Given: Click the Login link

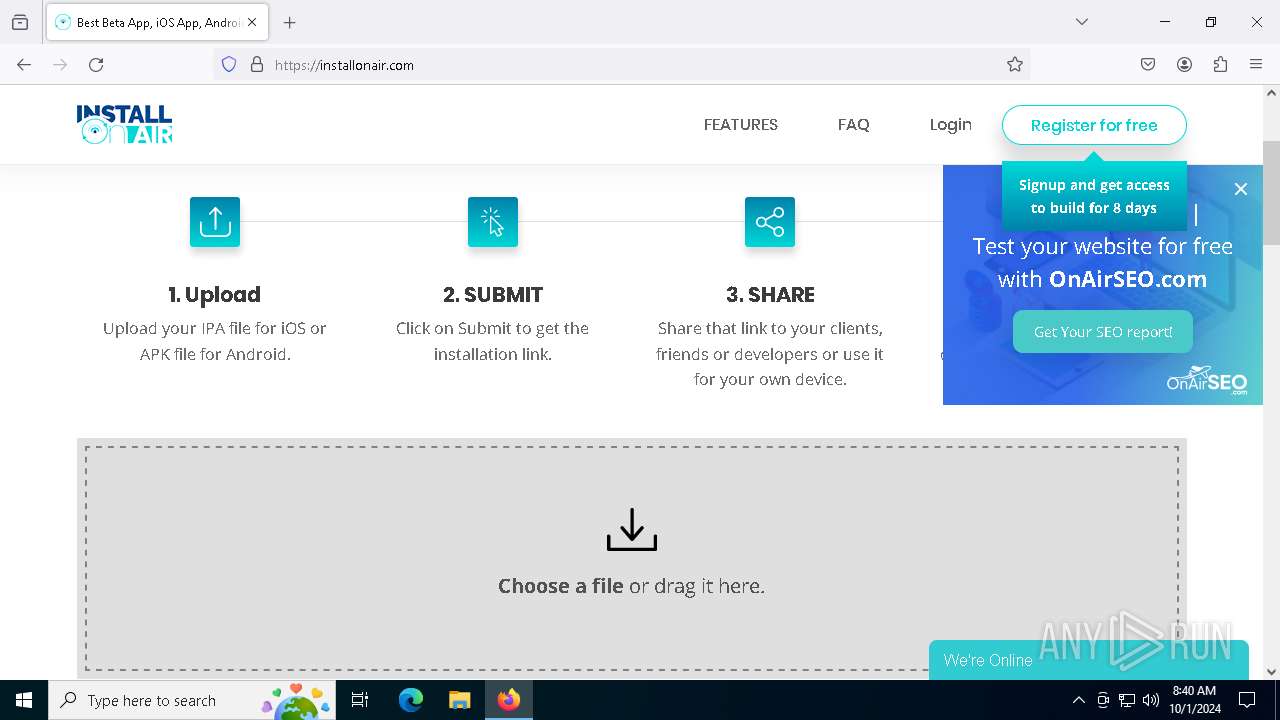Looking at the screenshot, I should point(951,125).
